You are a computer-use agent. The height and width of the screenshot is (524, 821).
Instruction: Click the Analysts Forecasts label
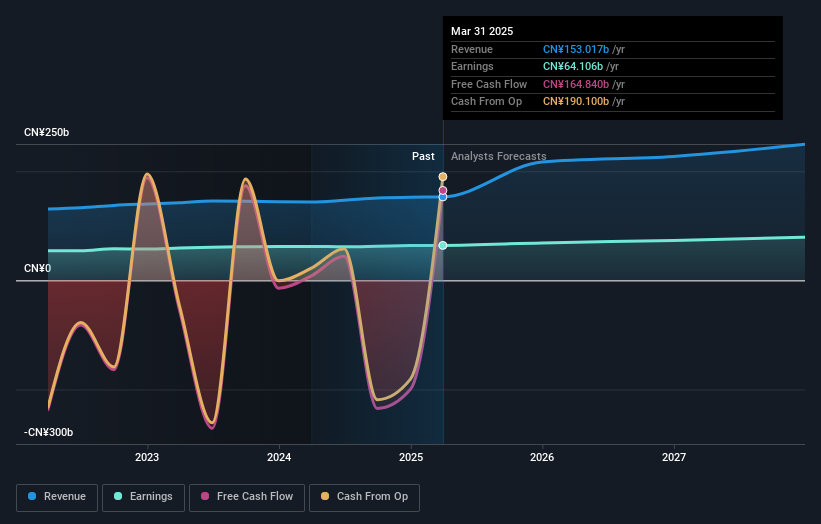[498, 157]
